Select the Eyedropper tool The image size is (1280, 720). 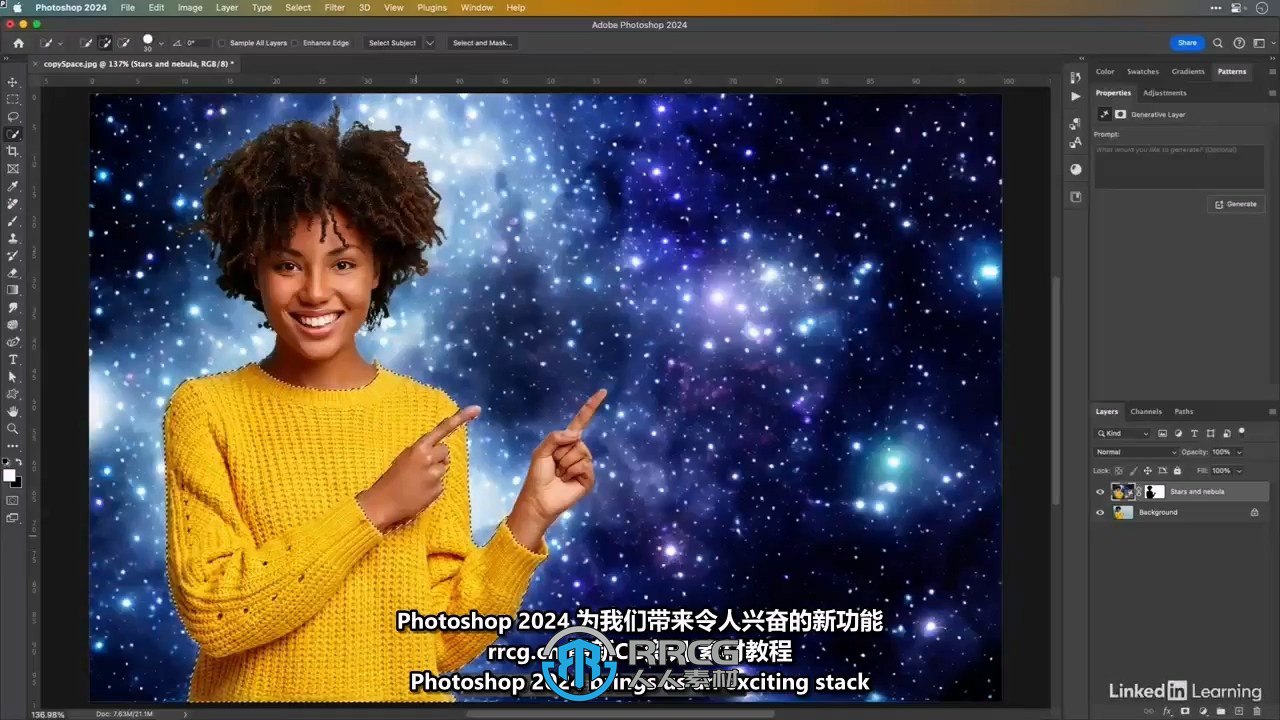tap(13, 186)
